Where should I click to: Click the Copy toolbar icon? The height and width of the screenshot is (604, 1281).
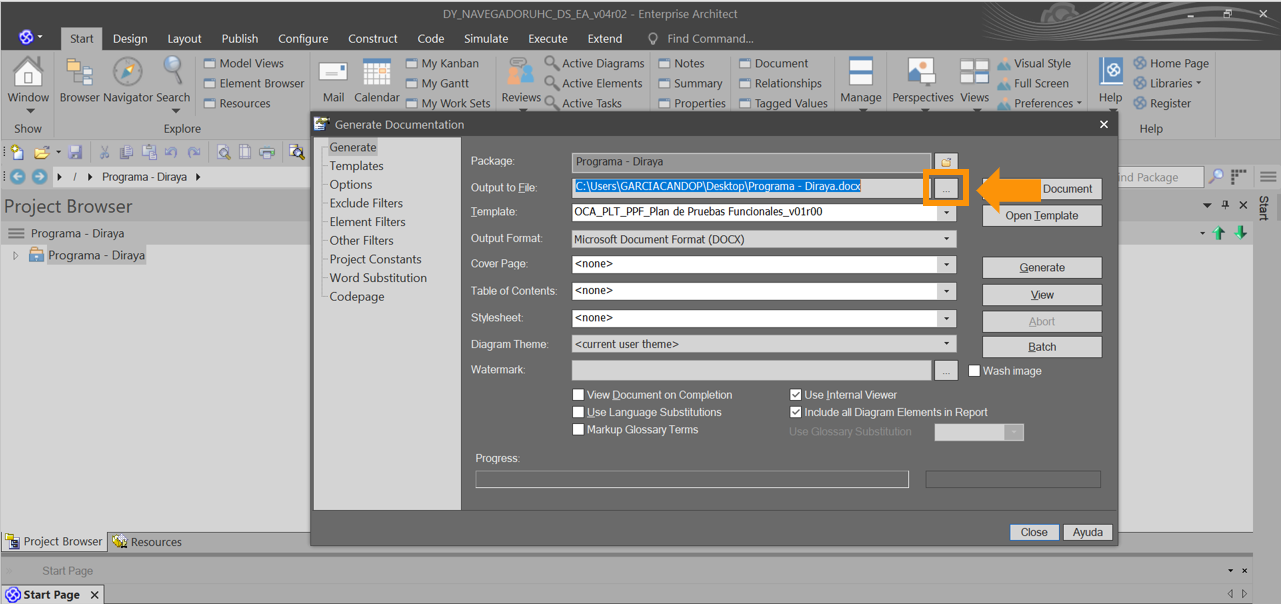[x=126, y=152]
